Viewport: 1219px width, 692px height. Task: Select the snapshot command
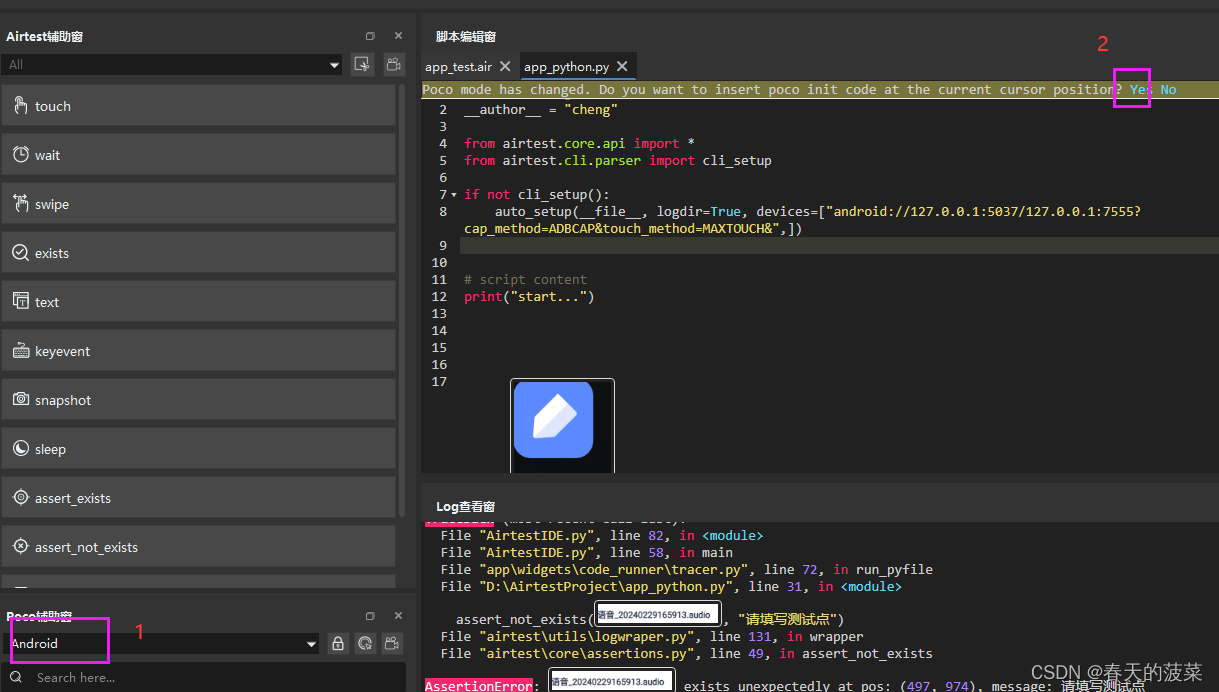tap(198, 400)
